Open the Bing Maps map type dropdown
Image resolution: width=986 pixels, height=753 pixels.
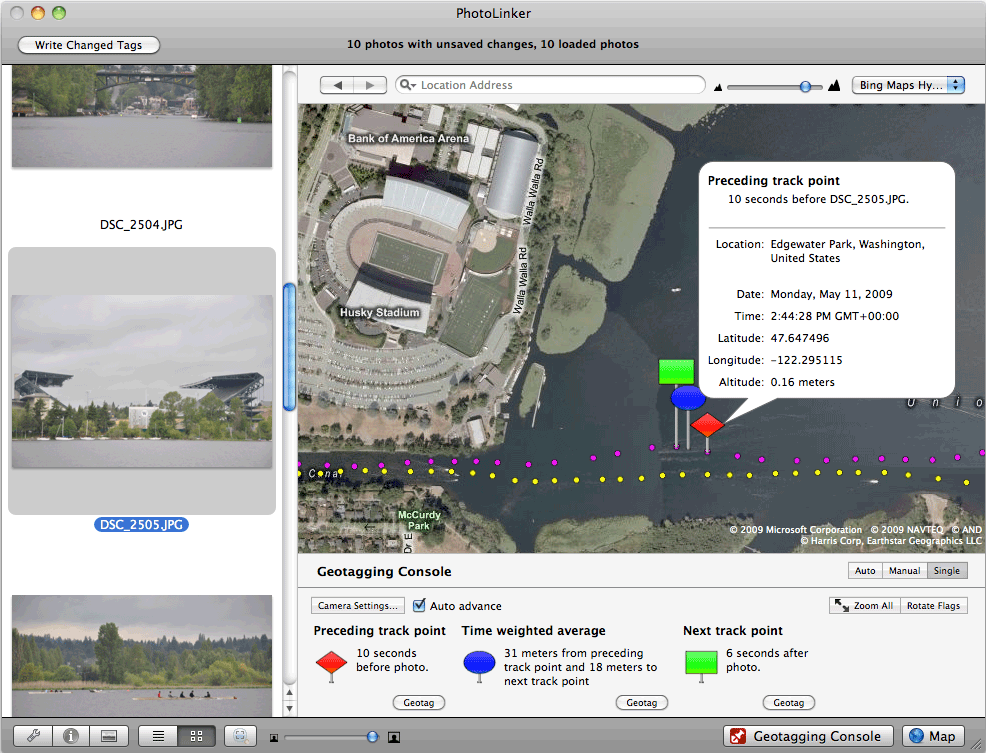coord(908,85)
